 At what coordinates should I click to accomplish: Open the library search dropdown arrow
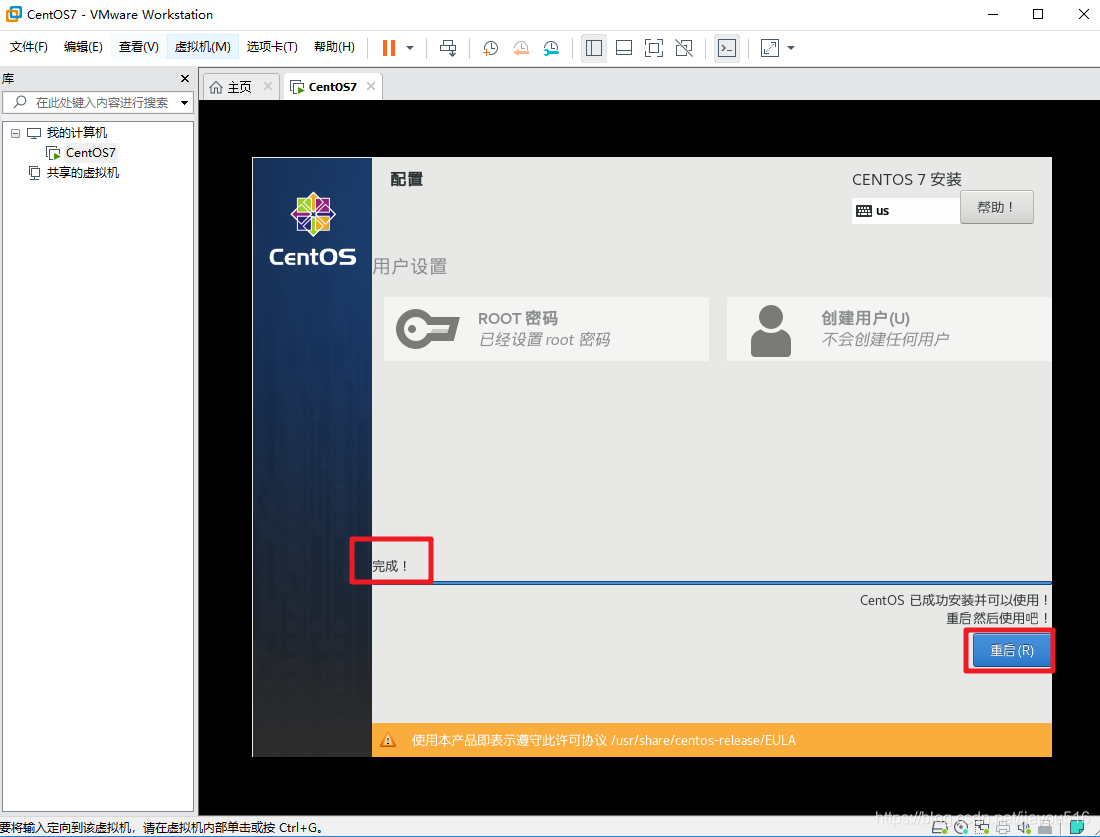tap(185, 103)
